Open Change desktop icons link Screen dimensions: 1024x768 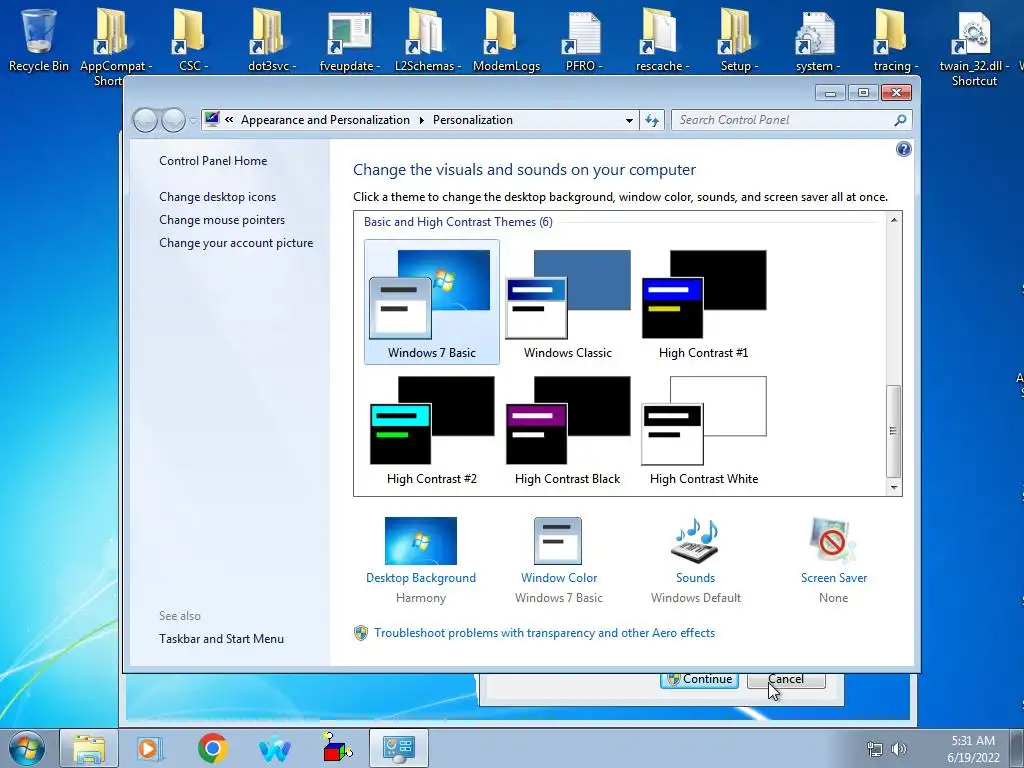coord(217,197)
